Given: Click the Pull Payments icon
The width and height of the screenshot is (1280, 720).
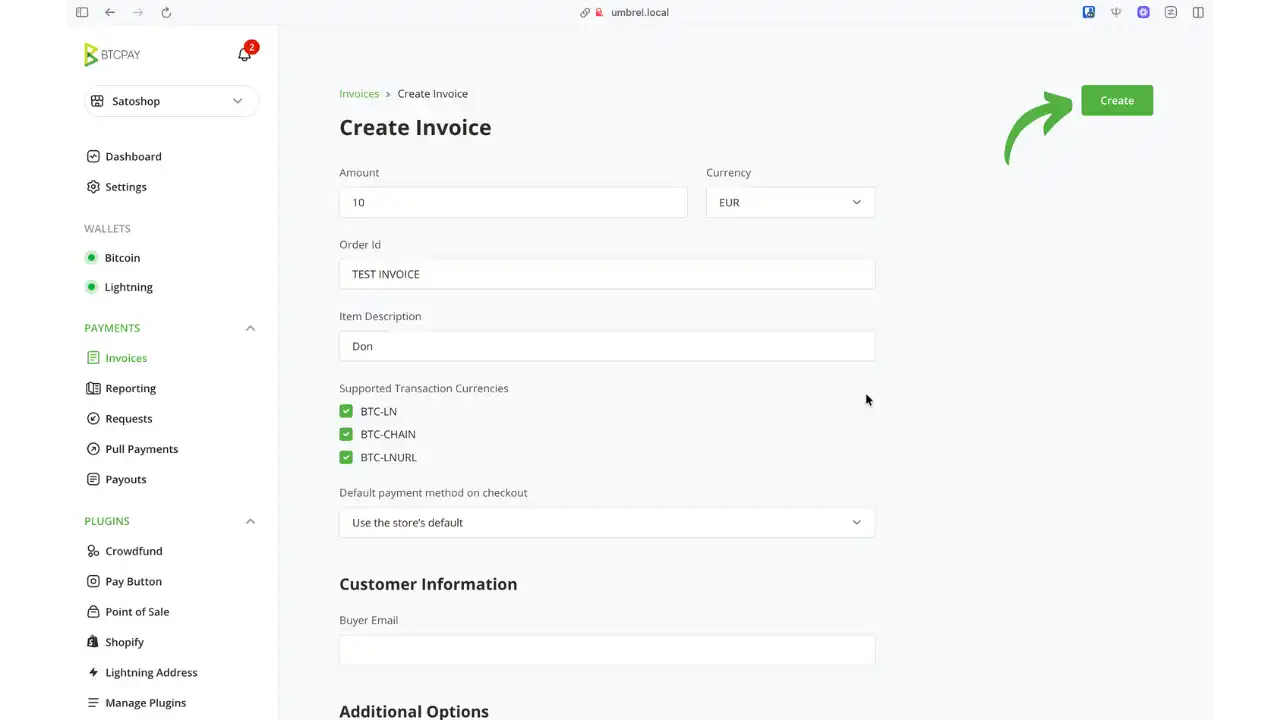Looking at the screenshot, I should 93,449.
